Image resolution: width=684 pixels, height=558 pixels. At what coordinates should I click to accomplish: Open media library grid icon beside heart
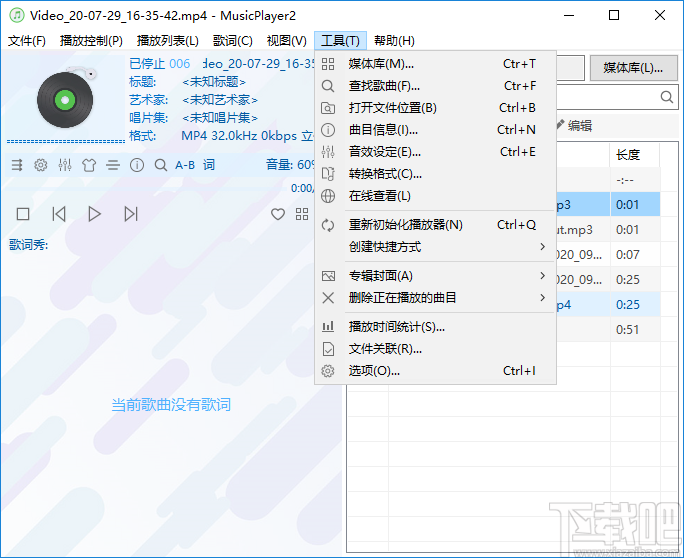[302, 214]
